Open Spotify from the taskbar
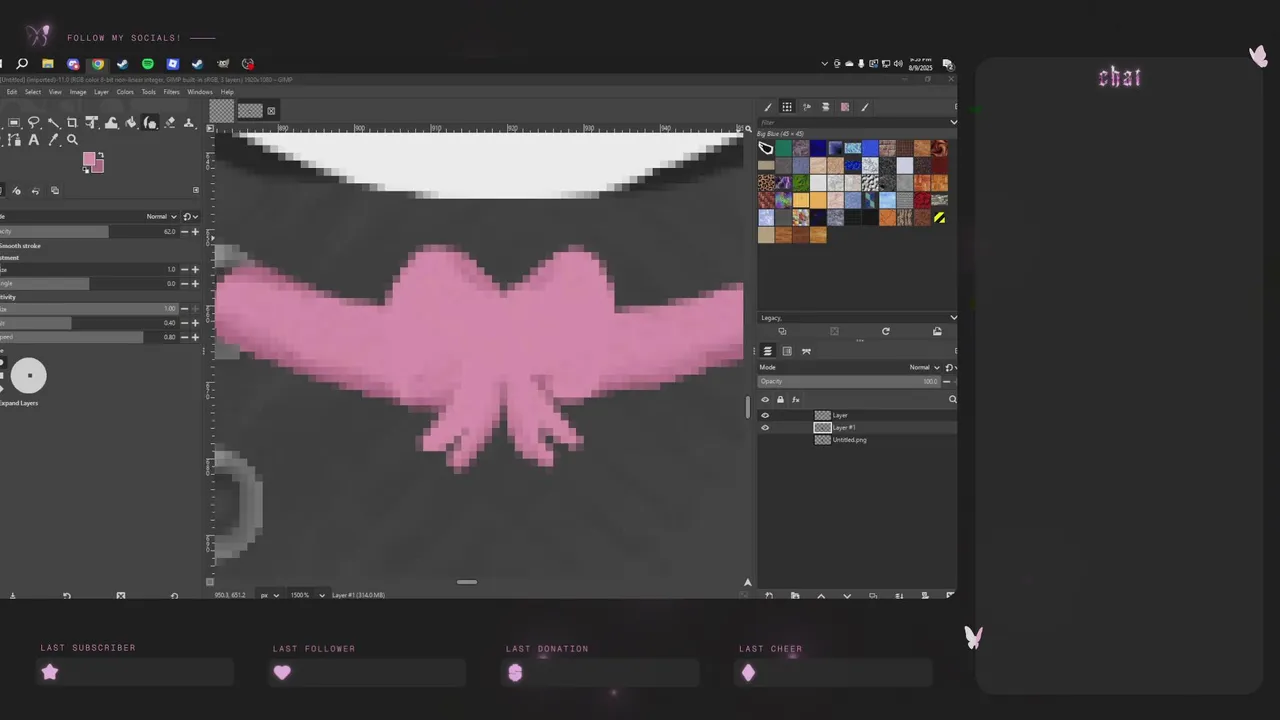Screen dimensions: 1280x720 (x=148, y=64)
